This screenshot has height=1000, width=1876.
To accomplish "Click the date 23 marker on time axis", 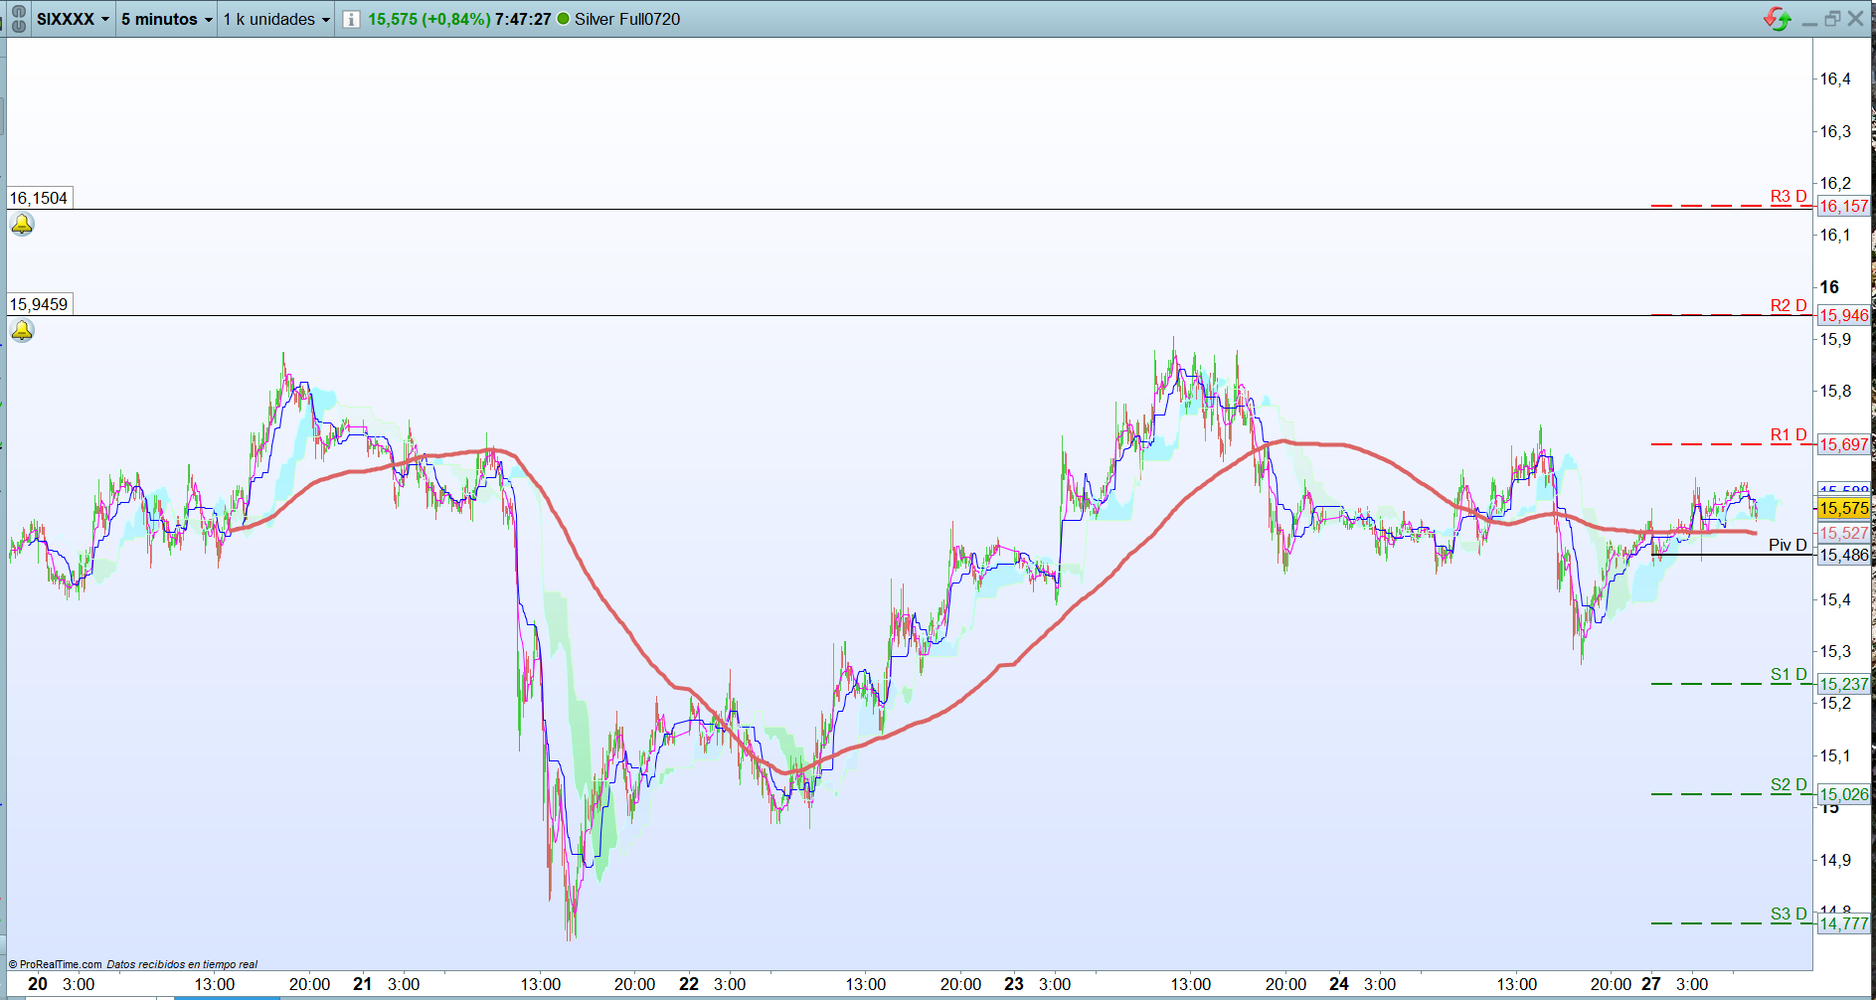I will coord(1013,984).
